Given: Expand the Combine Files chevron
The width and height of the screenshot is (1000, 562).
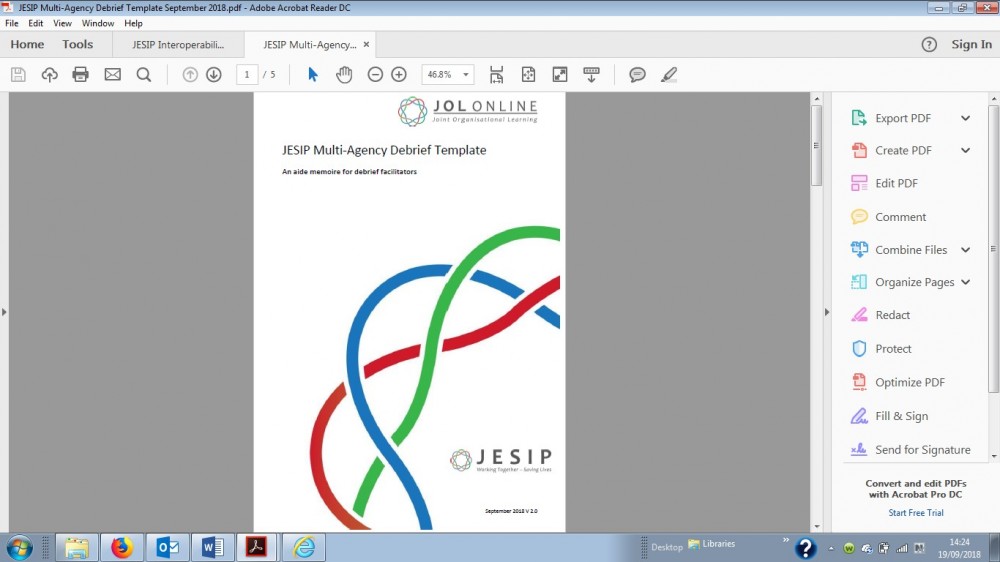Looking at the screenshot, I should pos(966,250).
